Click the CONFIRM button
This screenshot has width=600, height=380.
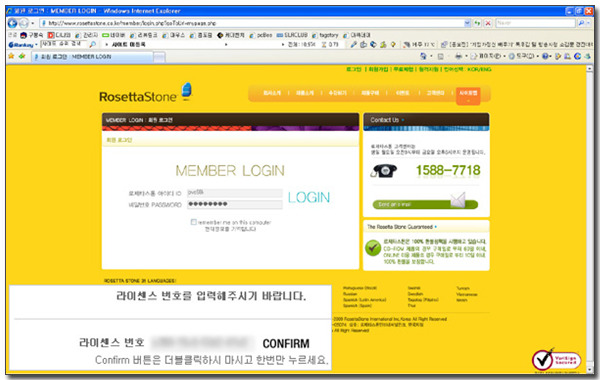pyautogui.click(x=286, y=344)
